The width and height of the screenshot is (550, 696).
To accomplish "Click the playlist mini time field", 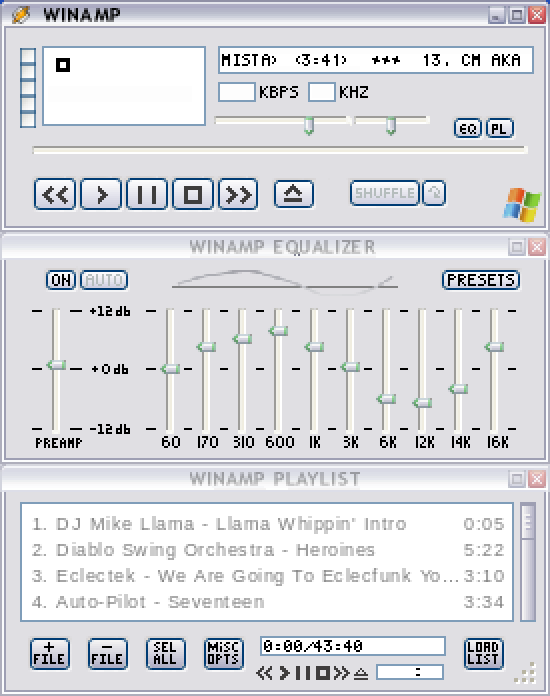I will pyautogui.click(x=410, y=672).
